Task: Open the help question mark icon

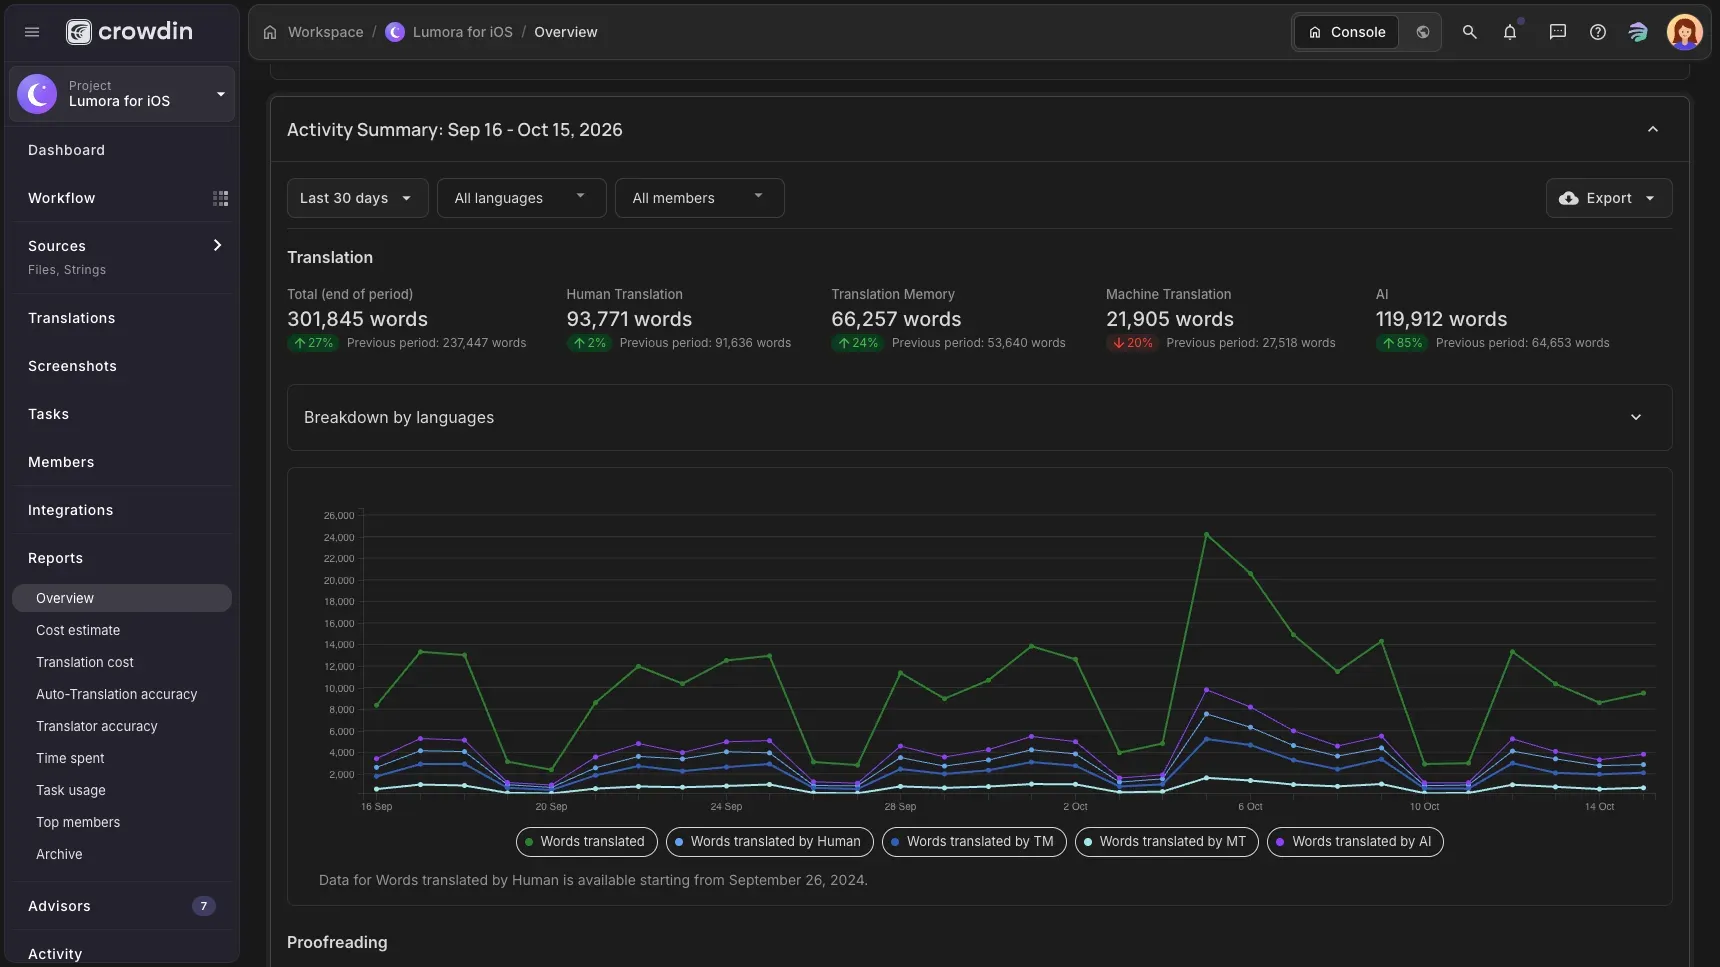Action: pos(1597,32)
